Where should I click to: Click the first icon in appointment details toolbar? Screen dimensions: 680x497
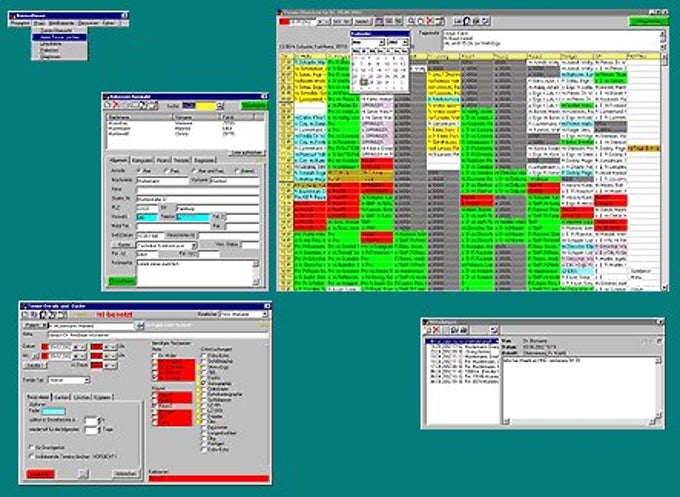coord(25,315)
